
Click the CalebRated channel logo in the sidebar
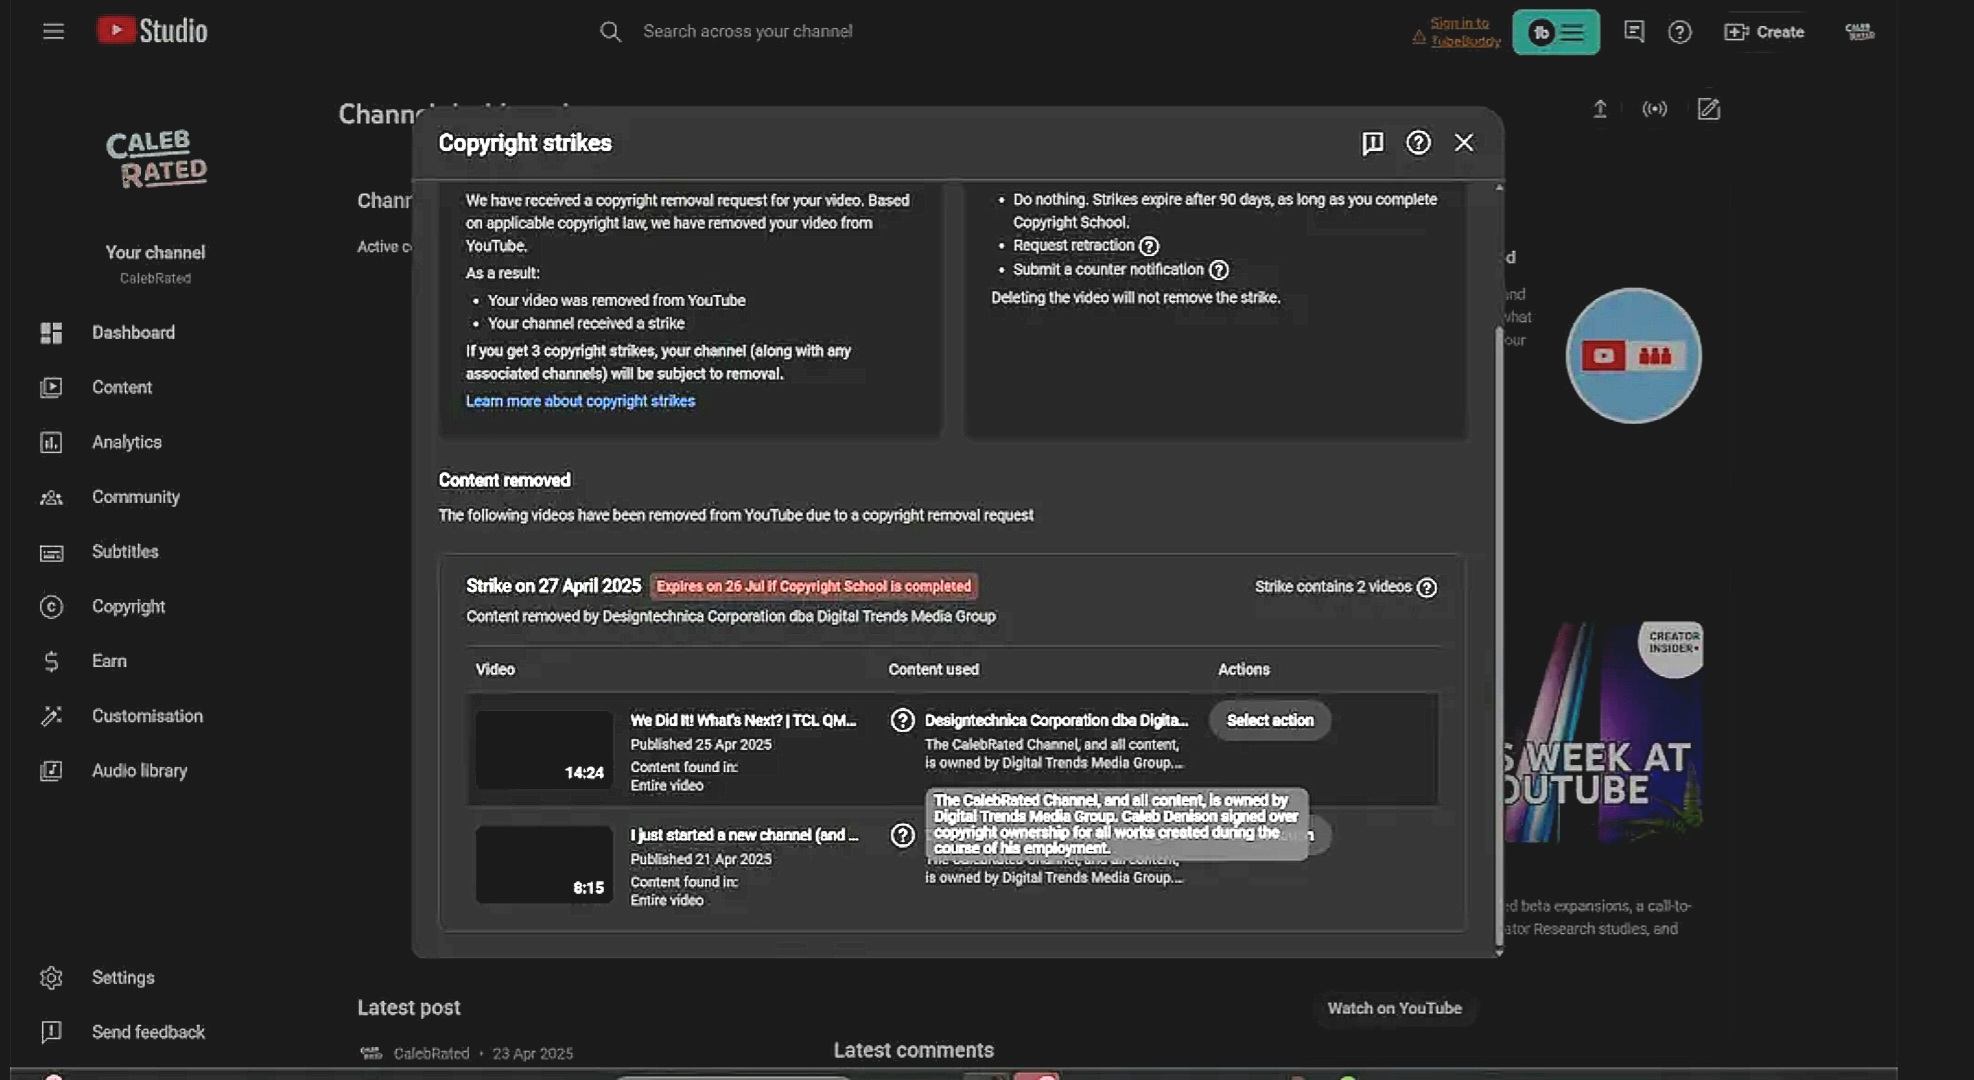[x=156, y=160]
